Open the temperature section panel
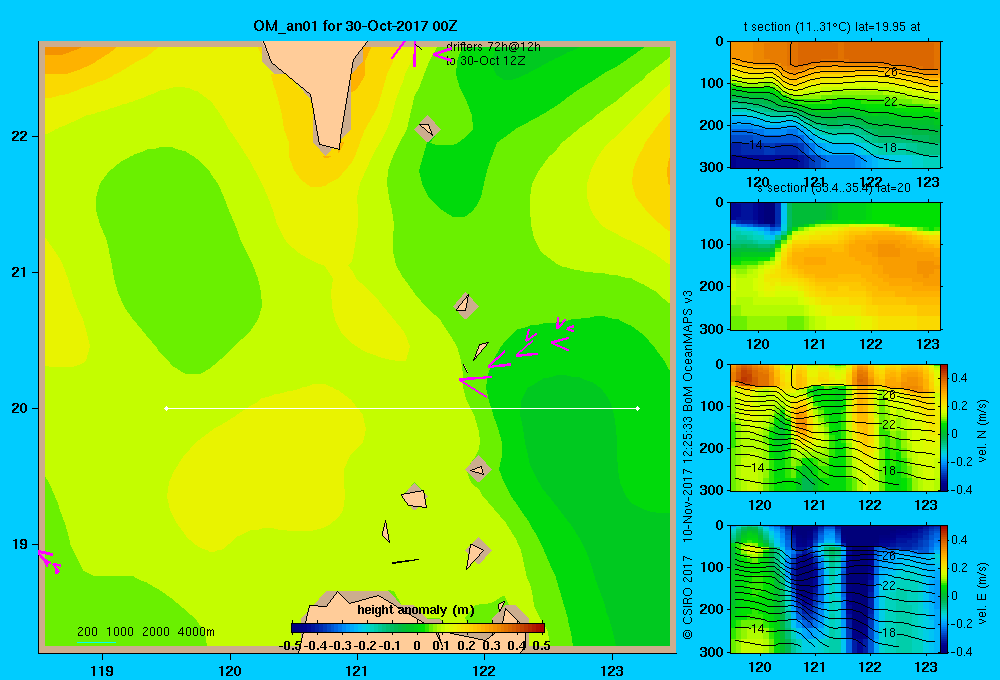 click(835, 105)
